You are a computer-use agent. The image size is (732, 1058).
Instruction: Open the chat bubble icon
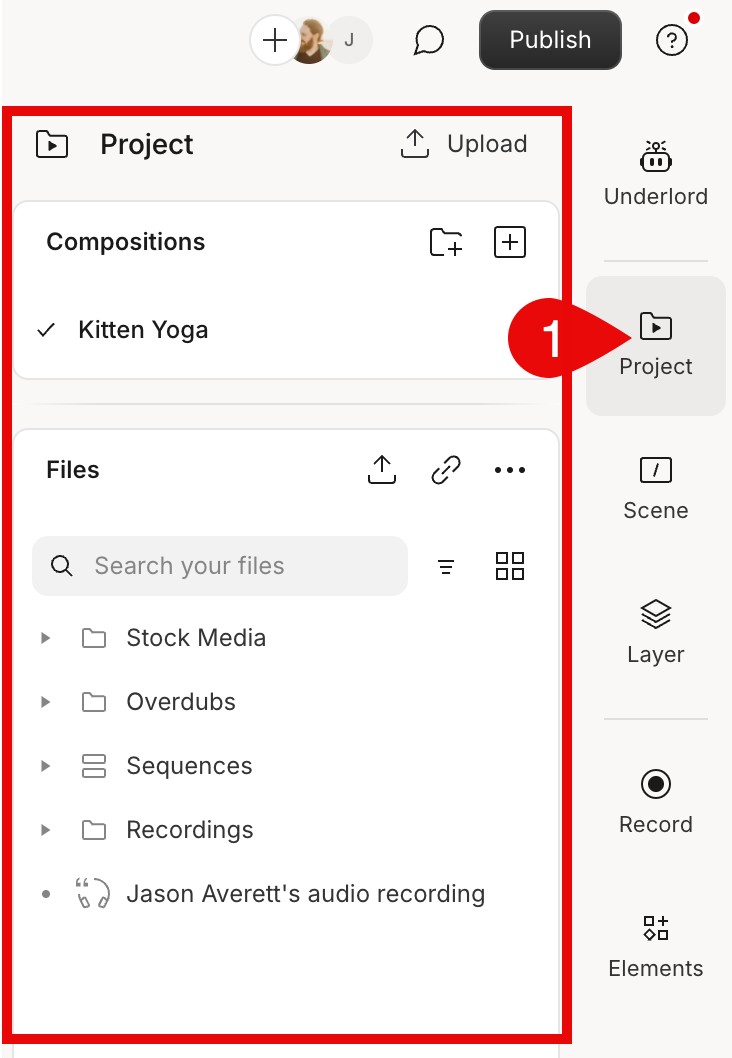pos(428,40)
